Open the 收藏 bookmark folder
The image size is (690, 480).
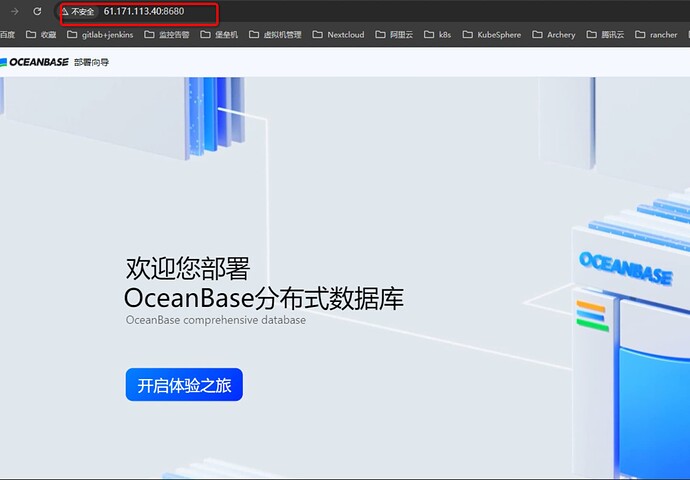(x=41, y=35)
